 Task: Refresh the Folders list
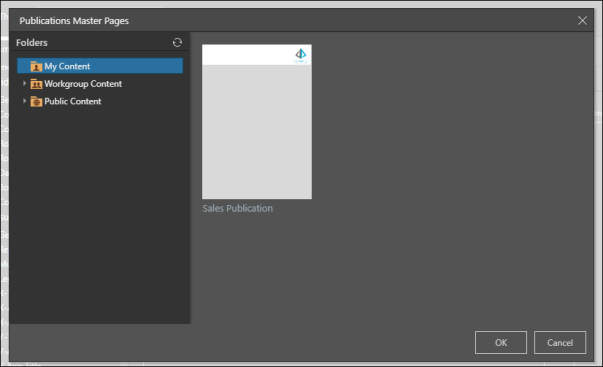(x=177, y=42)
